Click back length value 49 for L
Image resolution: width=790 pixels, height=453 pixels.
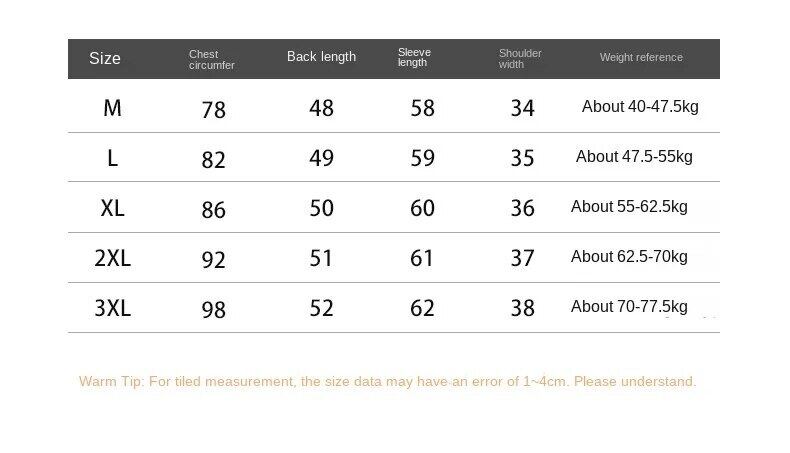click(321, 158)
